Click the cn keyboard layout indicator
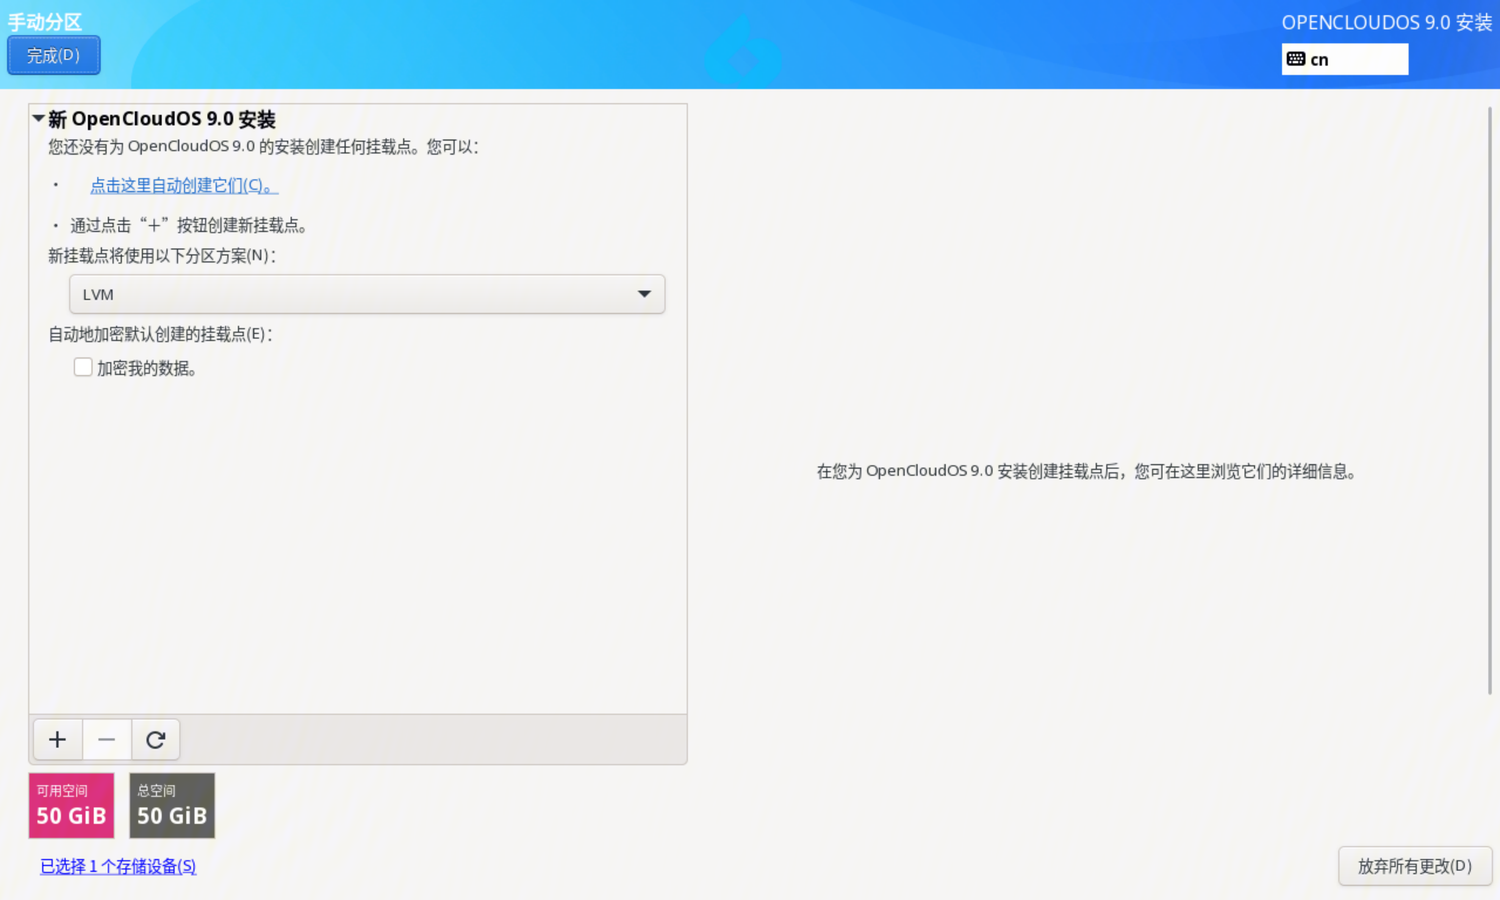This screenshot has width=1500, height=900. 1345,59
